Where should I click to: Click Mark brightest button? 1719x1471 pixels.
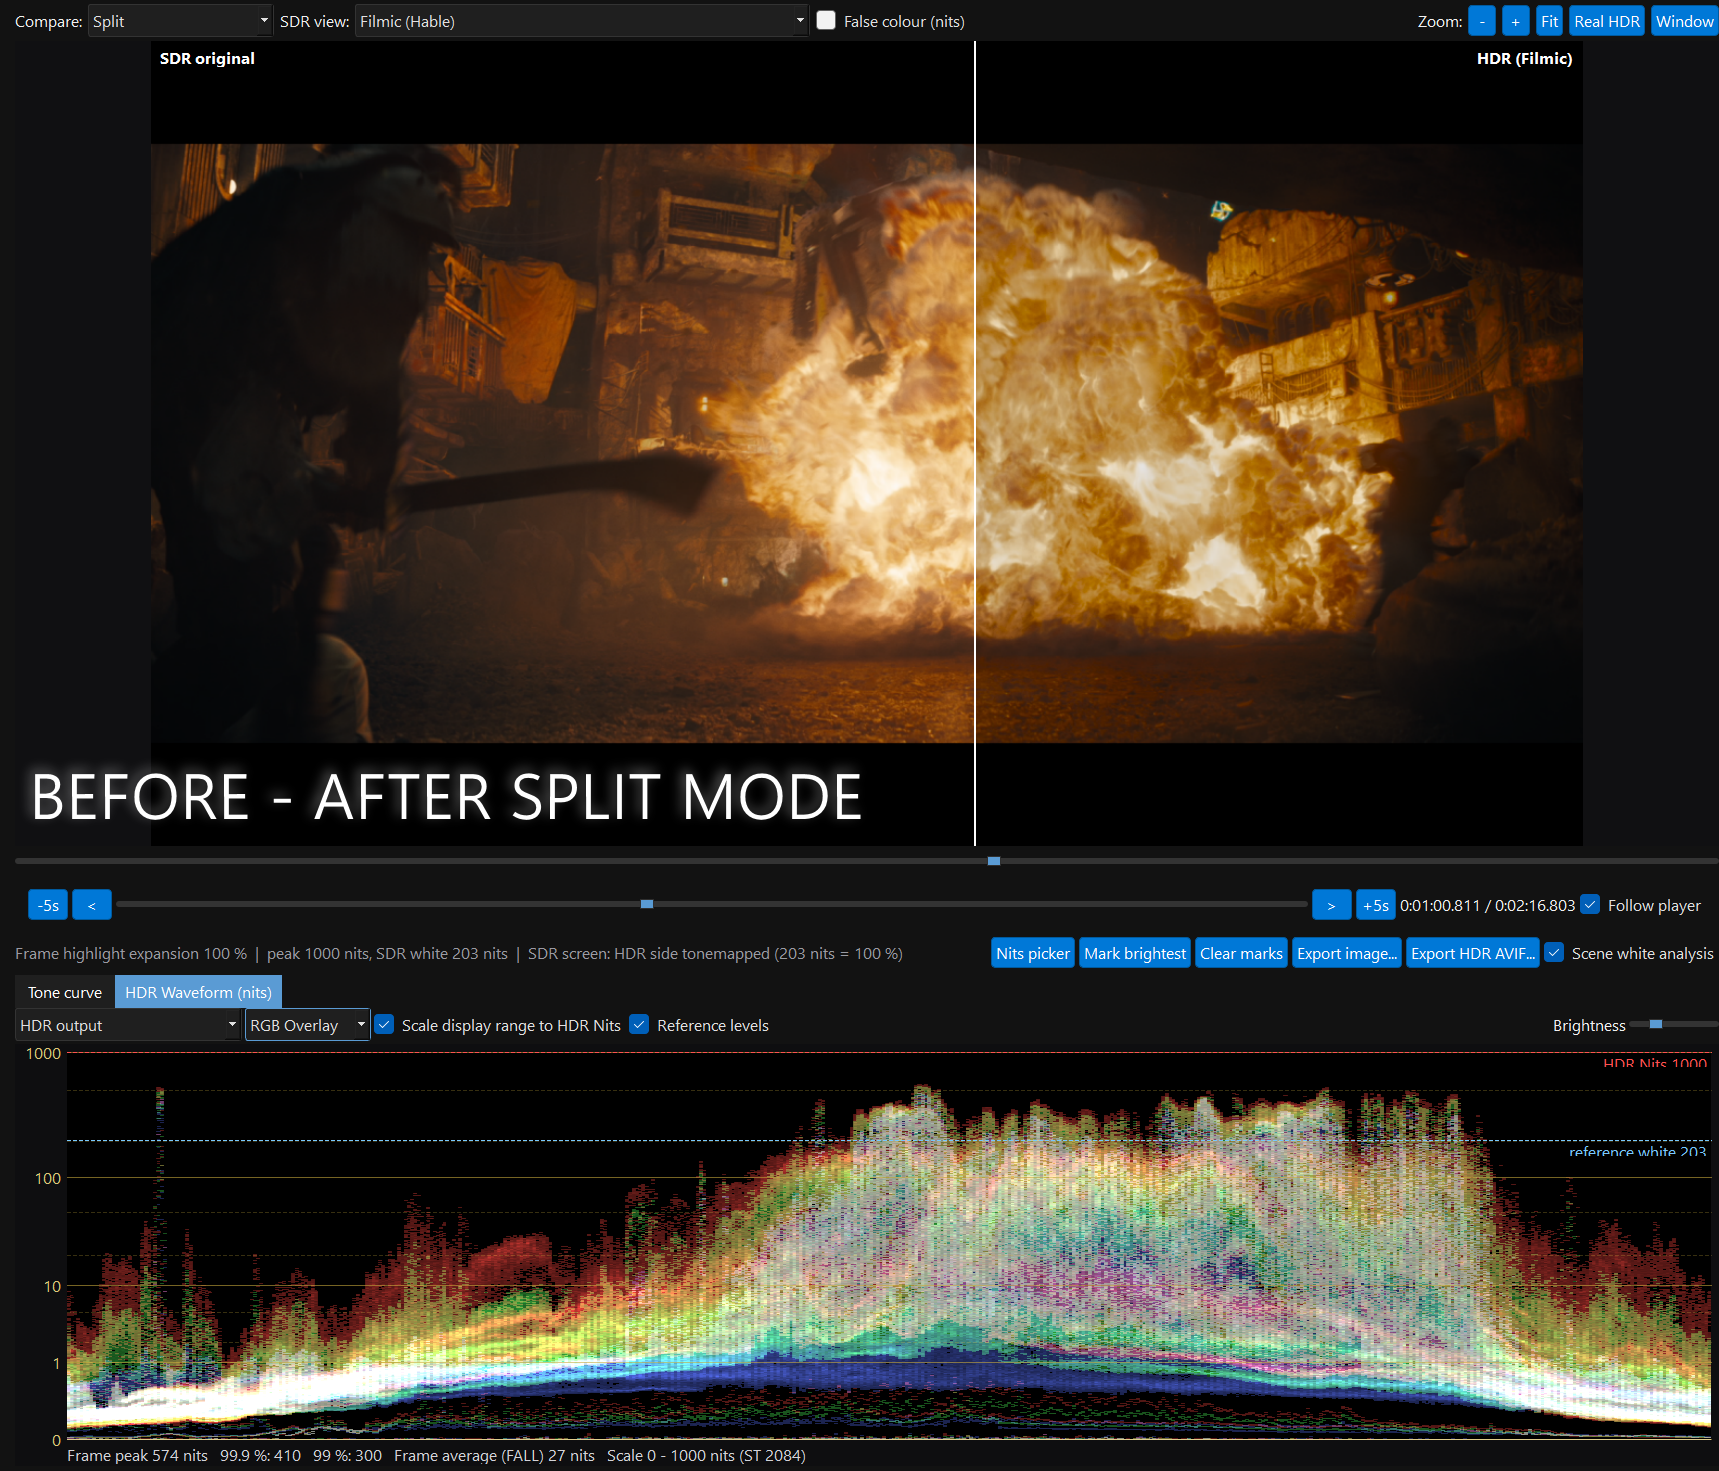pos(1135,953)
